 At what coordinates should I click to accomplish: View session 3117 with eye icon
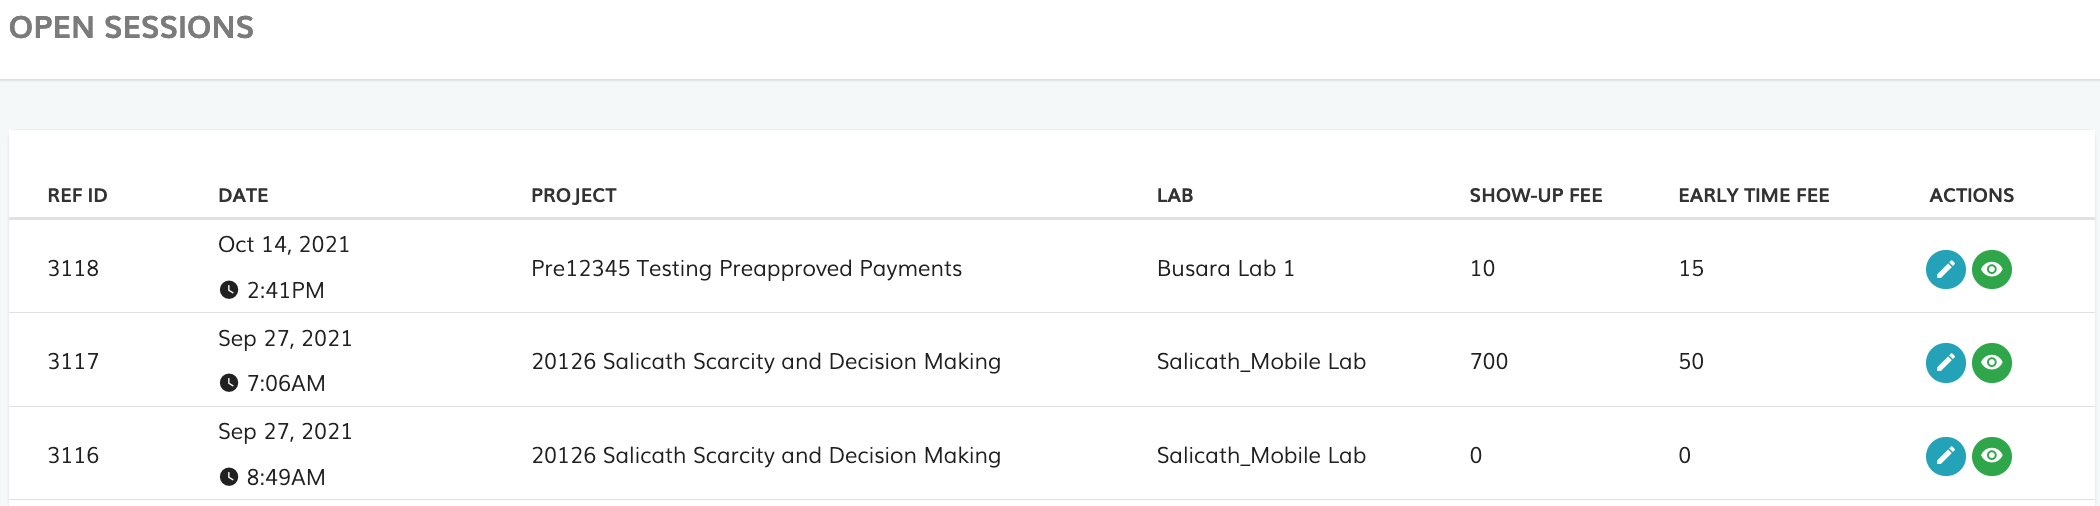tap(1991, 362)
